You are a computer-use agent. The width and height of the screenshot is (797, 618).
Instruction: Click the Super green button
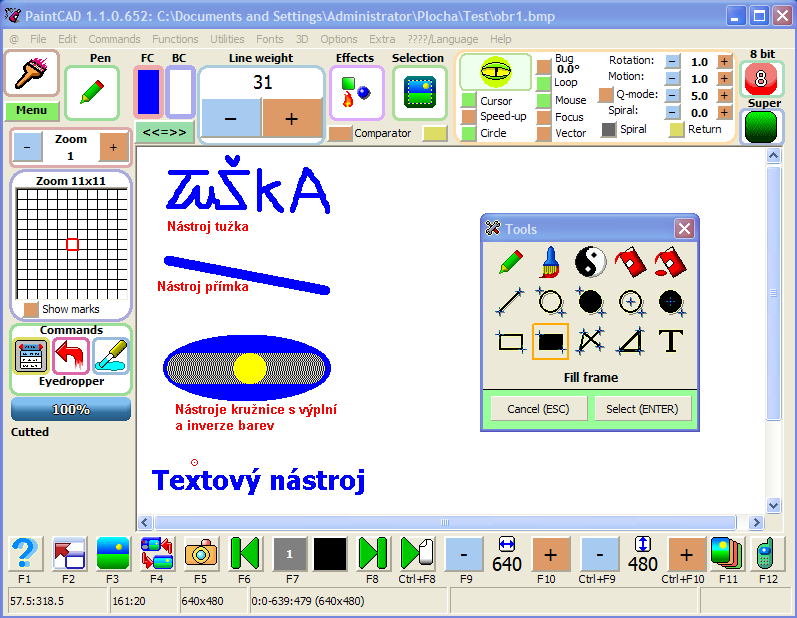(761, 127)
